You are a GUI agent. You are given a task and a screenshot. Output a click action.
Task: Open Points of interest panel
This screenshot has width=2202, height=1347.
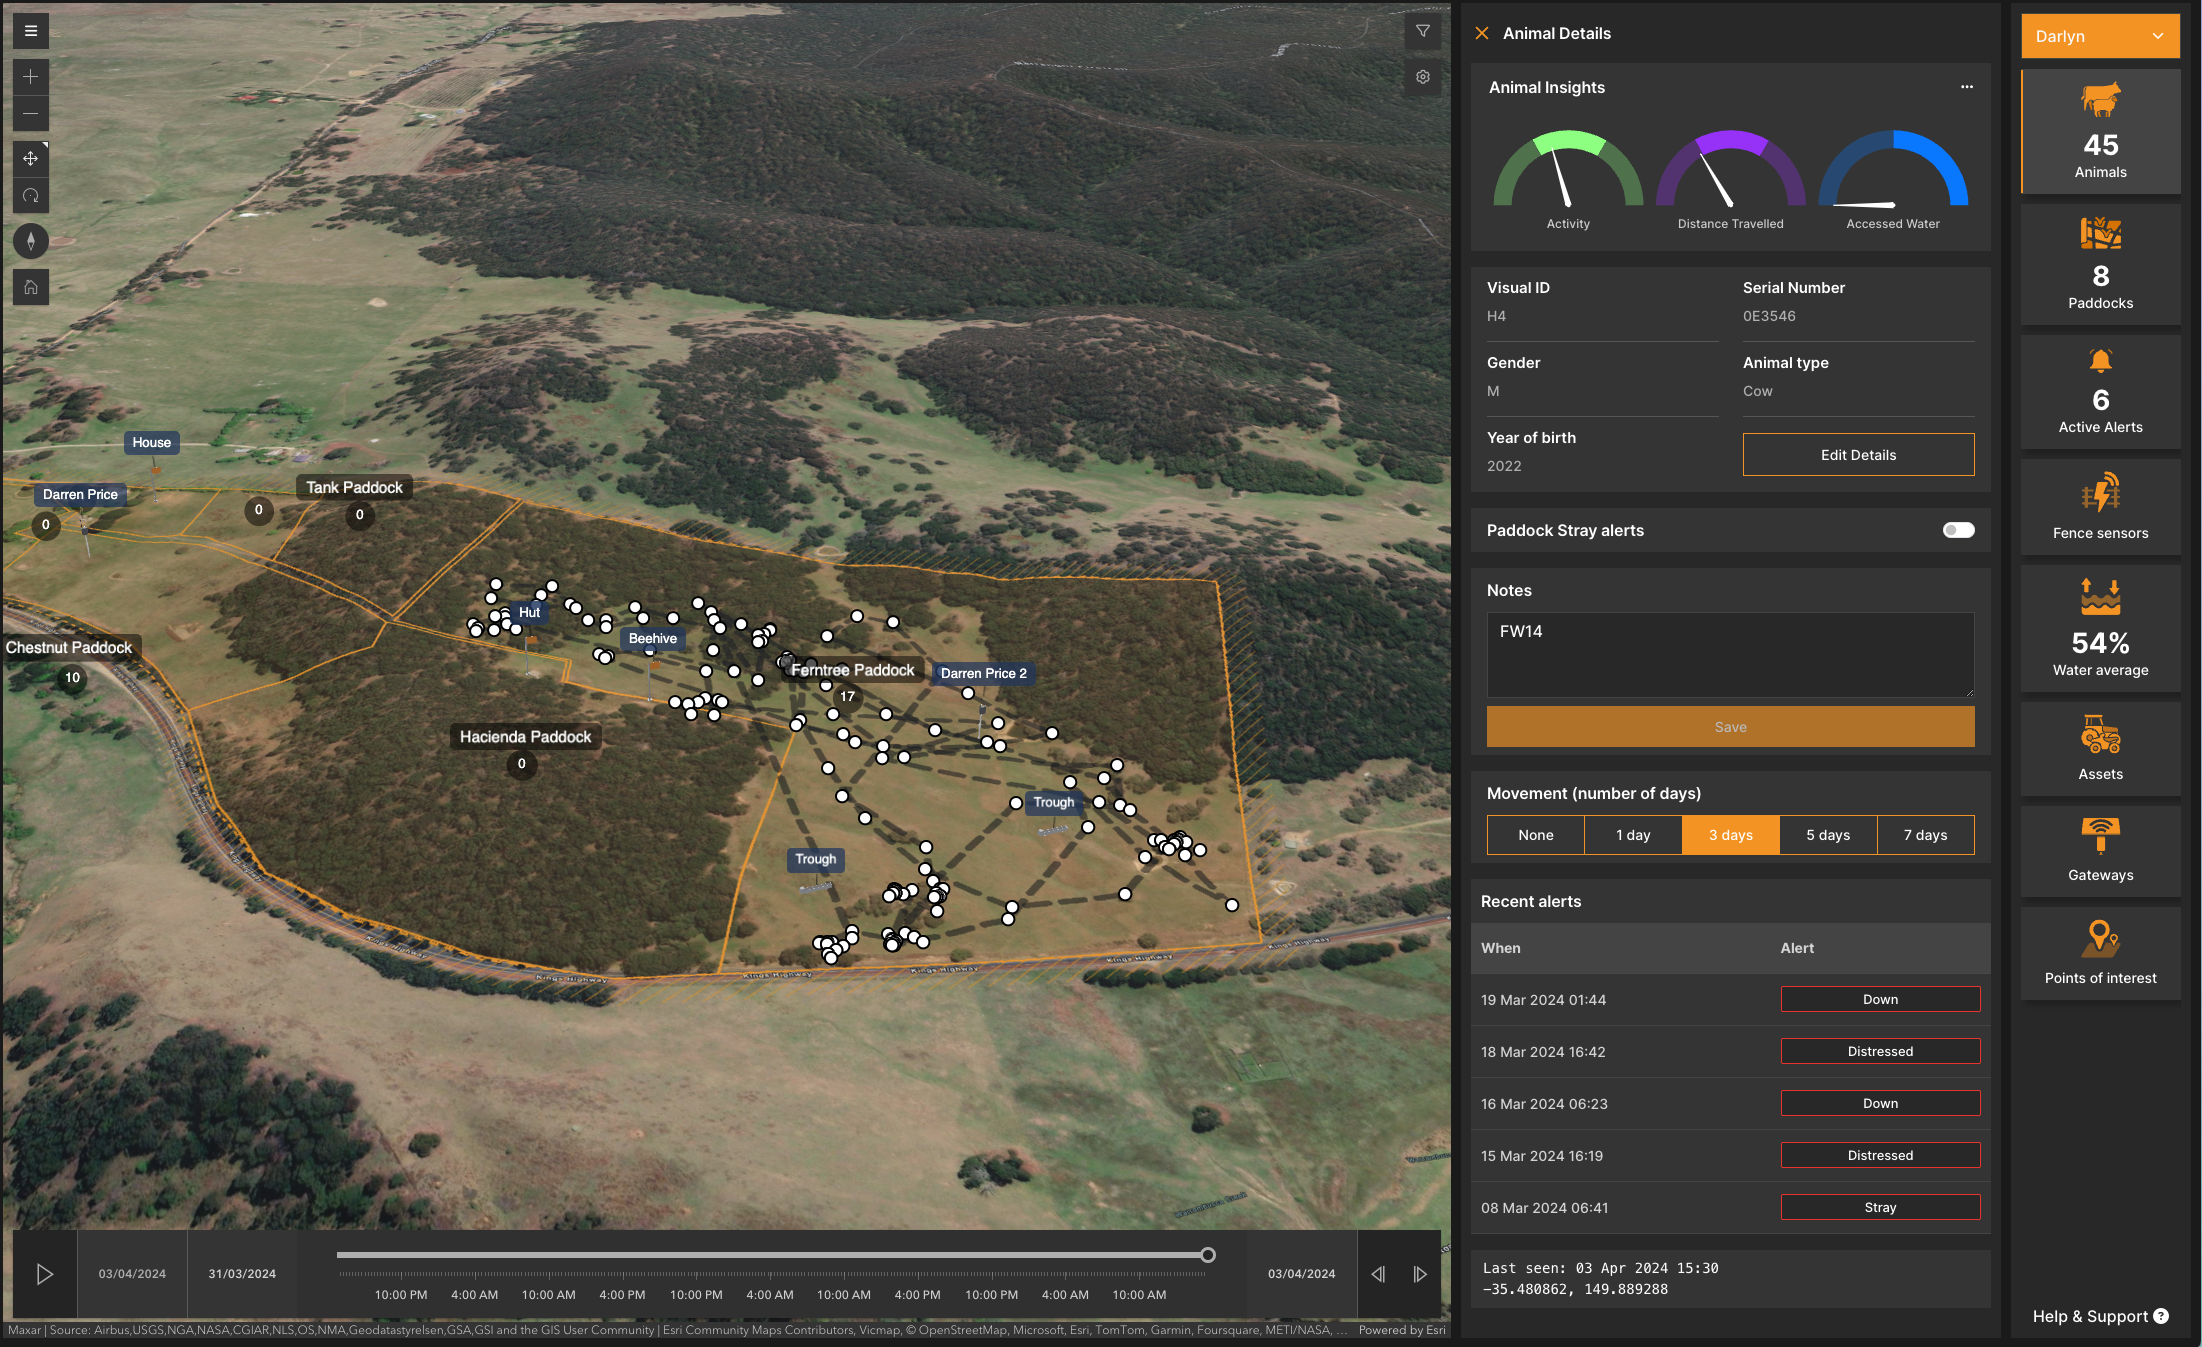click(x=2100, y=952)
